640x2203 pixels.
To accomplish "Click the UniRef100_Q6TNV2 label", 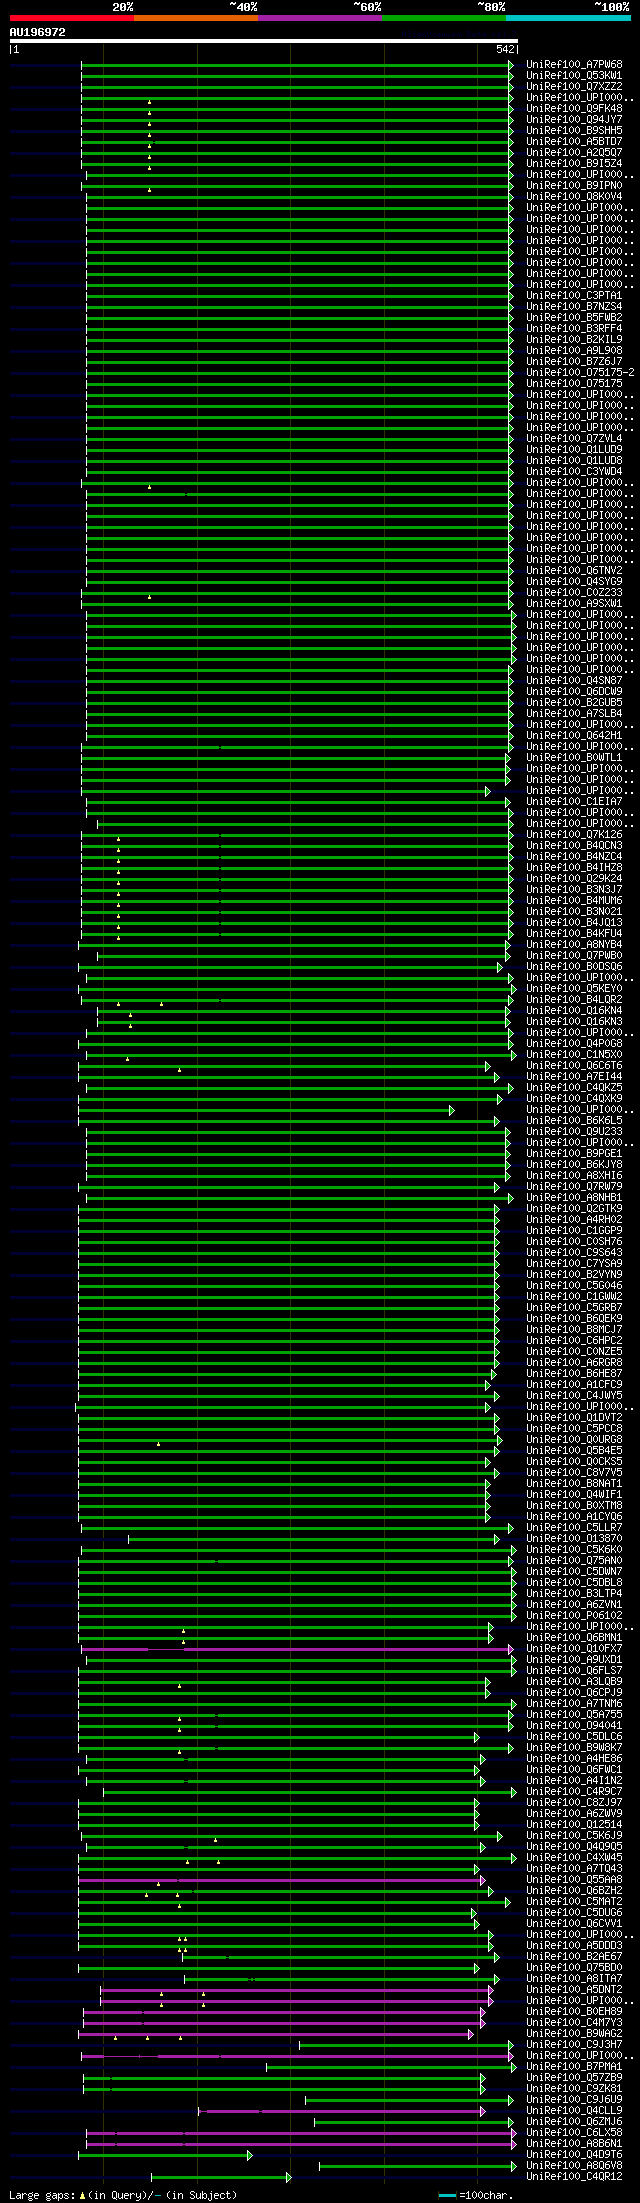I will pyautogui.click(x=574, y=570).
